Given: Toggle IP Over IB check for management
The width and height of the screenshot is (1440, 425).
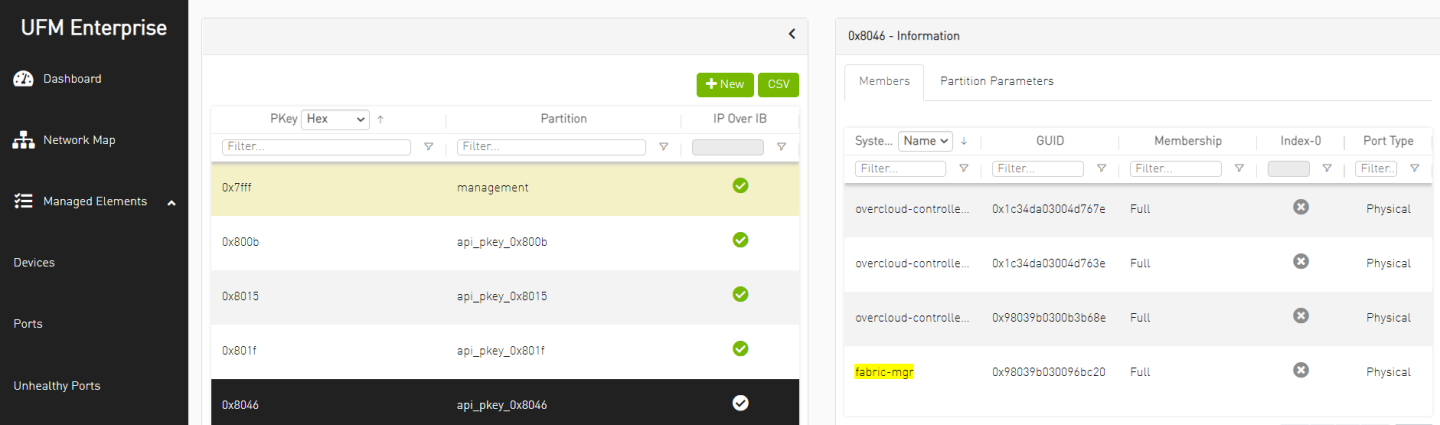Looking at the screenshot, I should 740,186.
